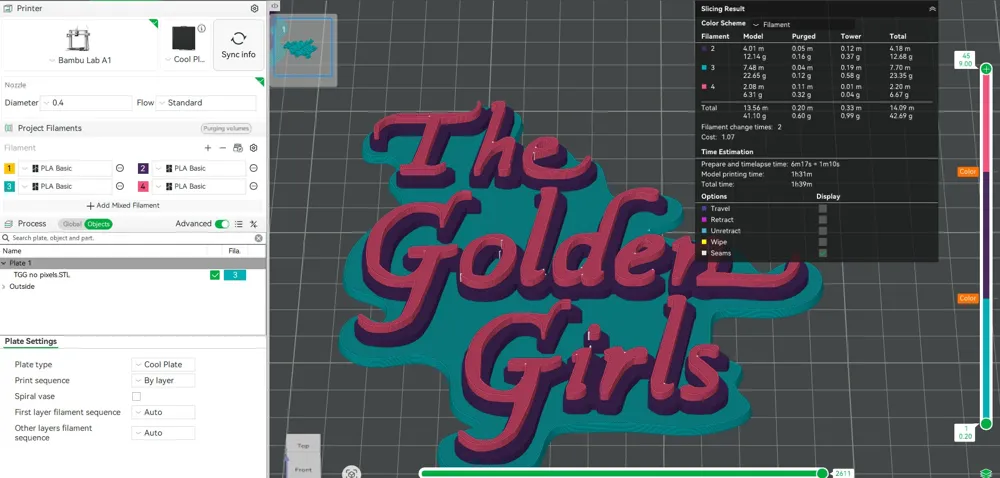
Task: Click the Cool Plate bed image
Action: click(x=184, y=38)
